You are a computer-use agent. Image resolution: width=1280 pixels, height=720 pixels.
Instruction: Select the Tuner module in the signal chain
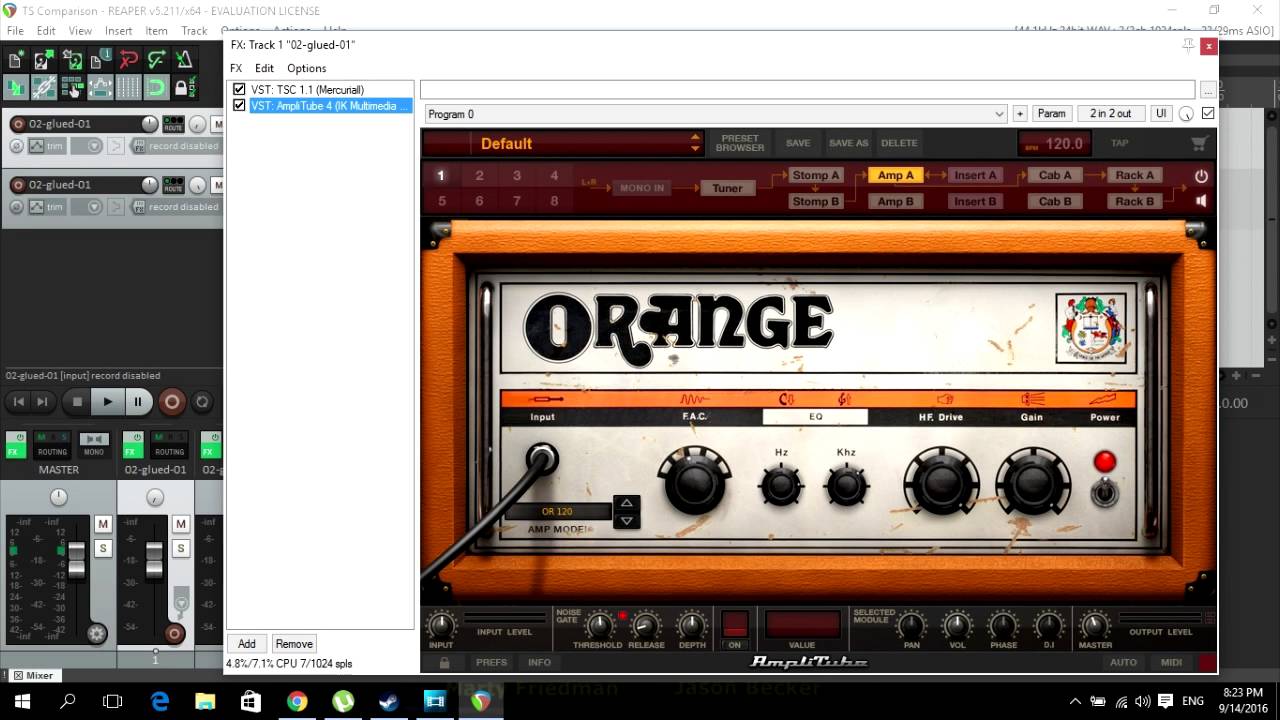727,188
